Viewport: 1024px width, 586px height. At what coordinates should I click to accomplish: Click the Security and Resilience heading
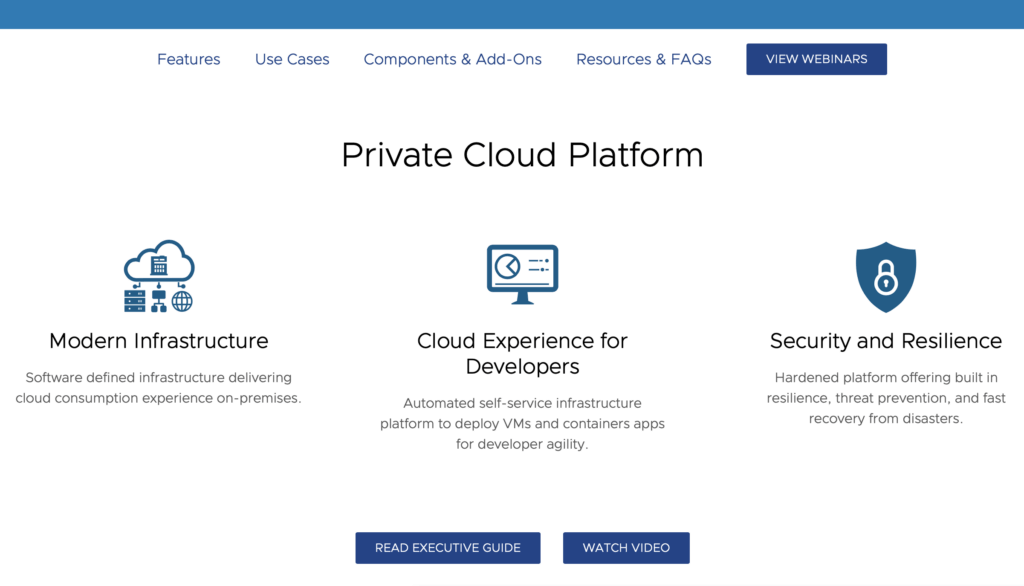(885, 341)
